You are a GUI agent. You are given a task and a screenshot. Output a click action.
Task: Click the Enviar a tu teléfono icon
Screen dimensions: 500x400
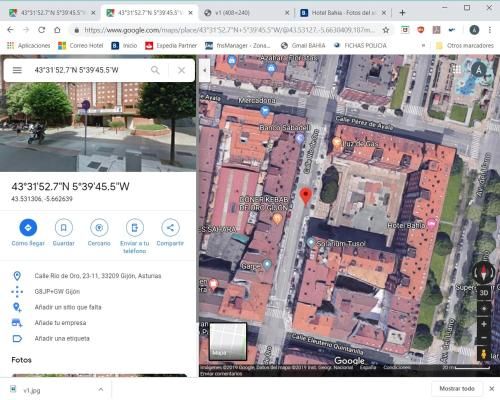135,227
